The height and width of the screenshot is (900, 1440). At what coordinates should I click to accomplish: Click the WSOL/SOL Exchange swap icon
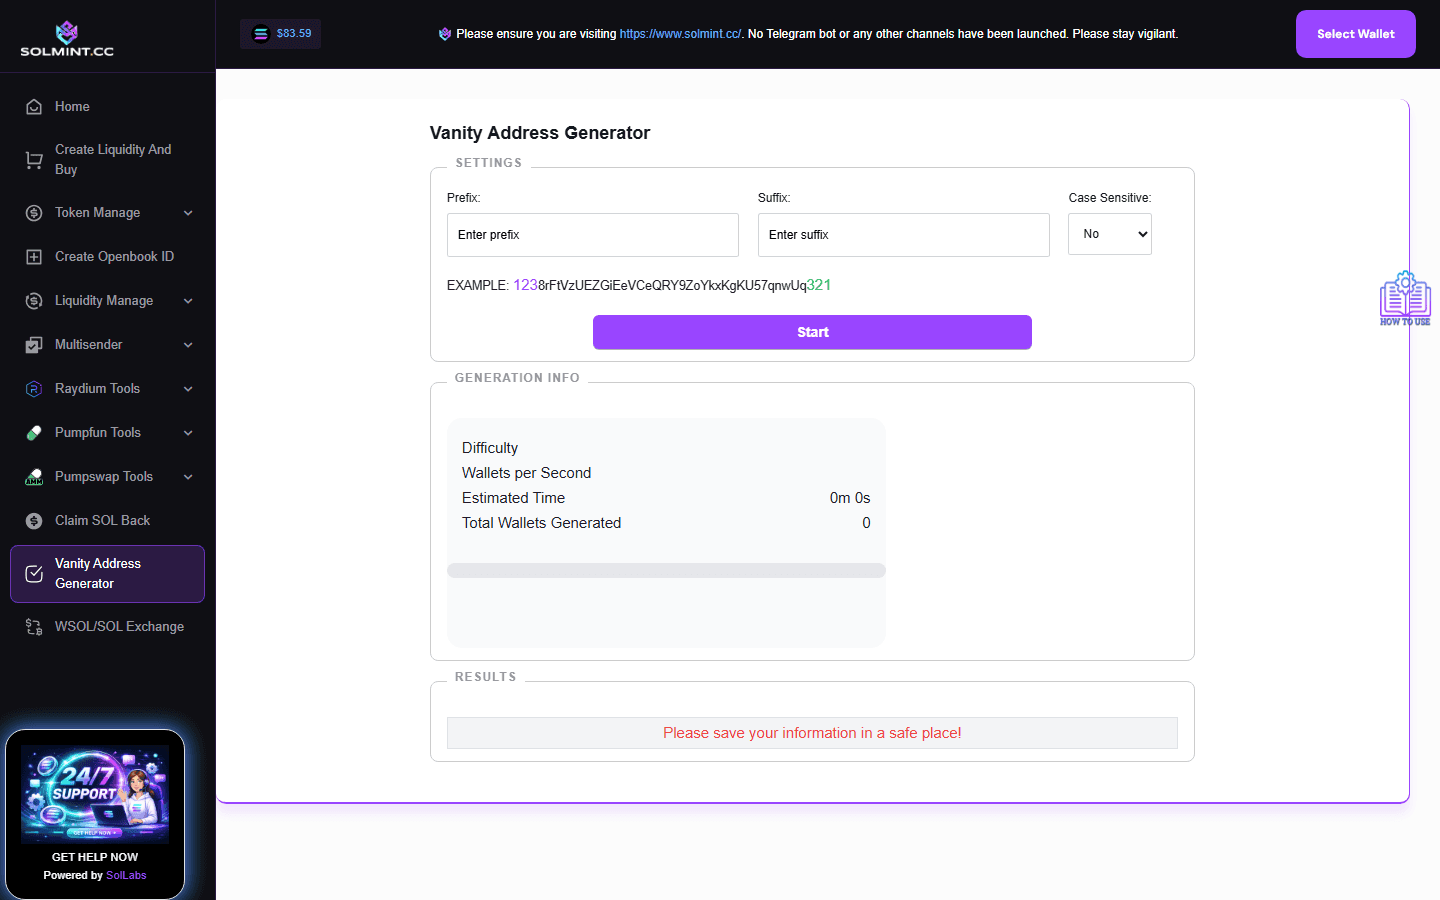point(33,626)
